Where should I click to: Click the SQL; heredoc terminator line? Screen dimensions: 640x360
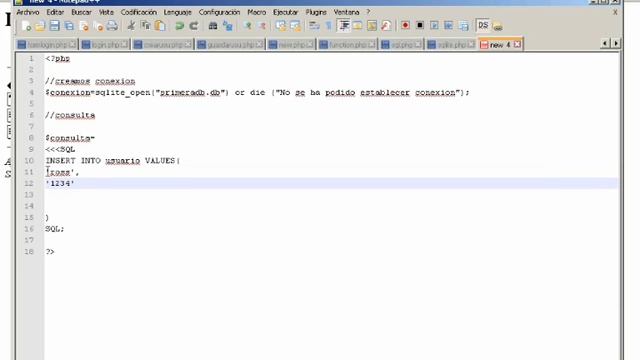55,229
